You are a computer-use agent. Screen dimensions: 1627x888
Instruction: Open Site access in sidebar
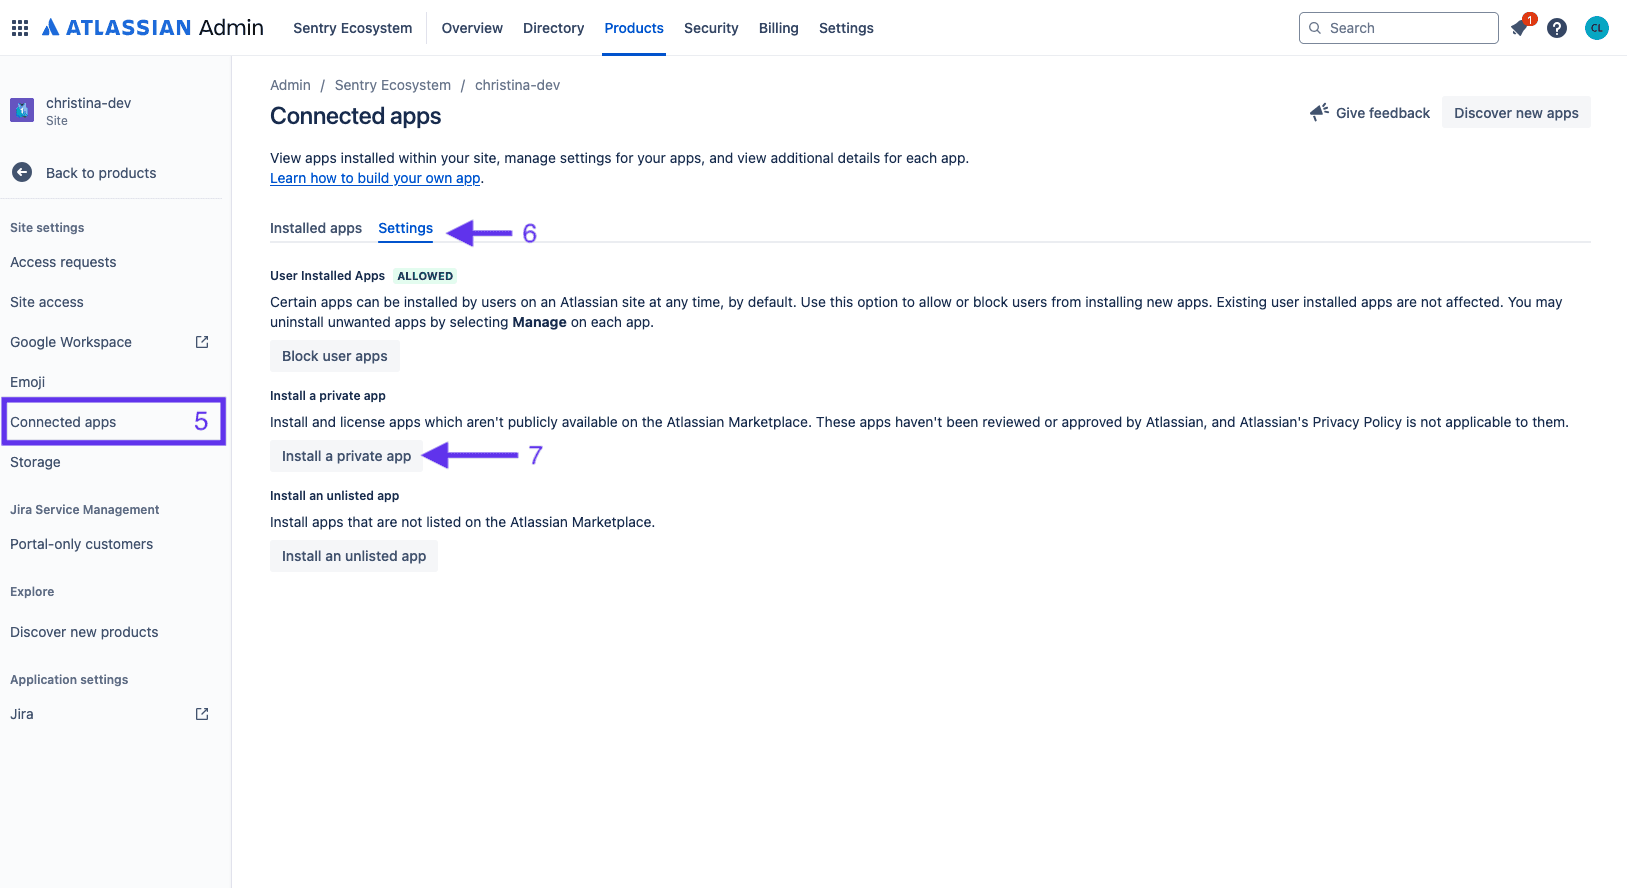click(x=47, y=302)
